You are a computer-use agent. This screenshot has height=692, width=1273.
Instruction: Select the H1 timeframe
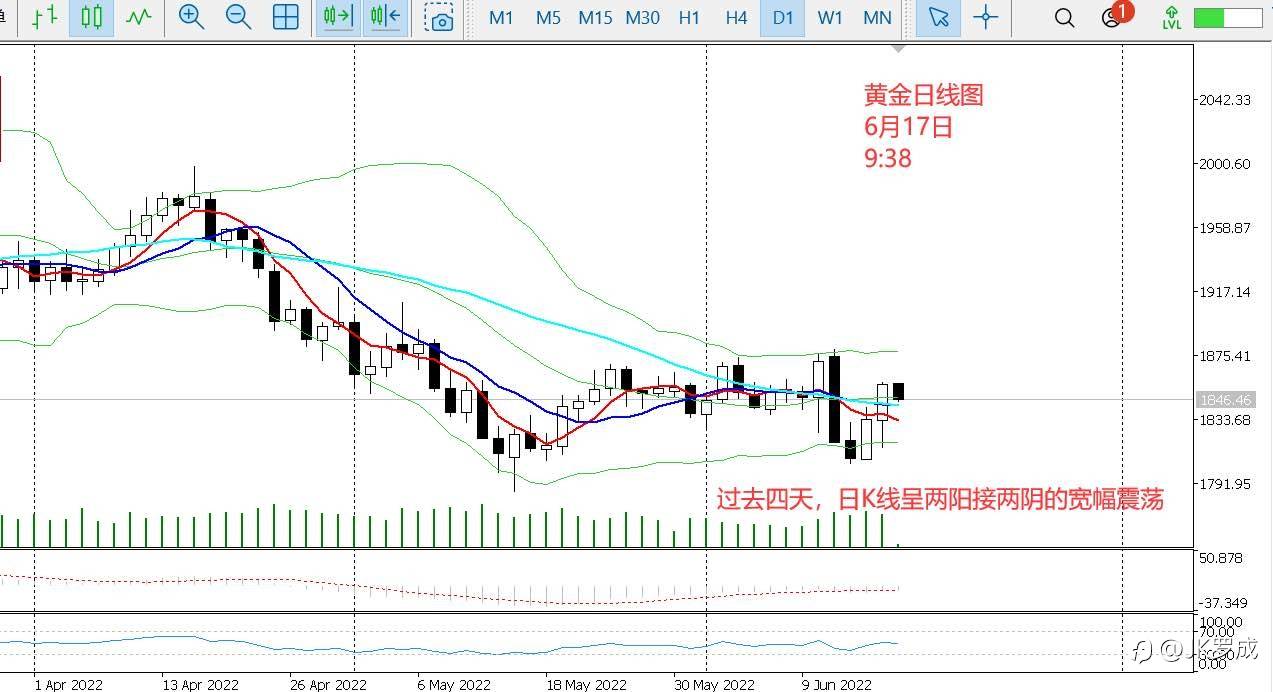coord(689,18)
